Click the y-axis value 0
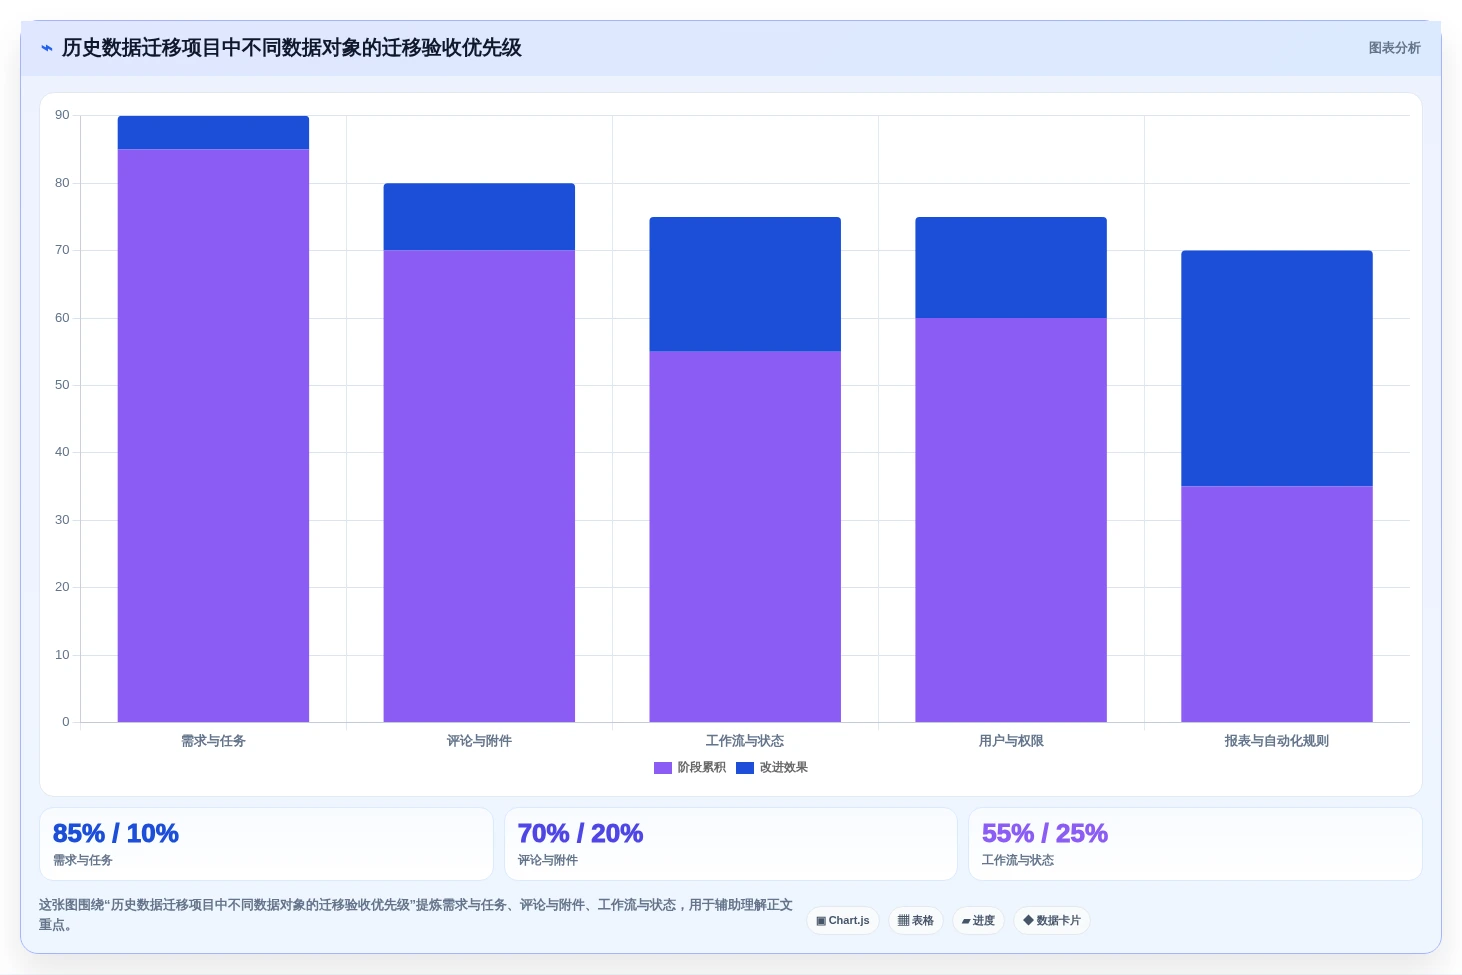The image size is (1462, 975). pyautogui.click(x=66, y=722)
